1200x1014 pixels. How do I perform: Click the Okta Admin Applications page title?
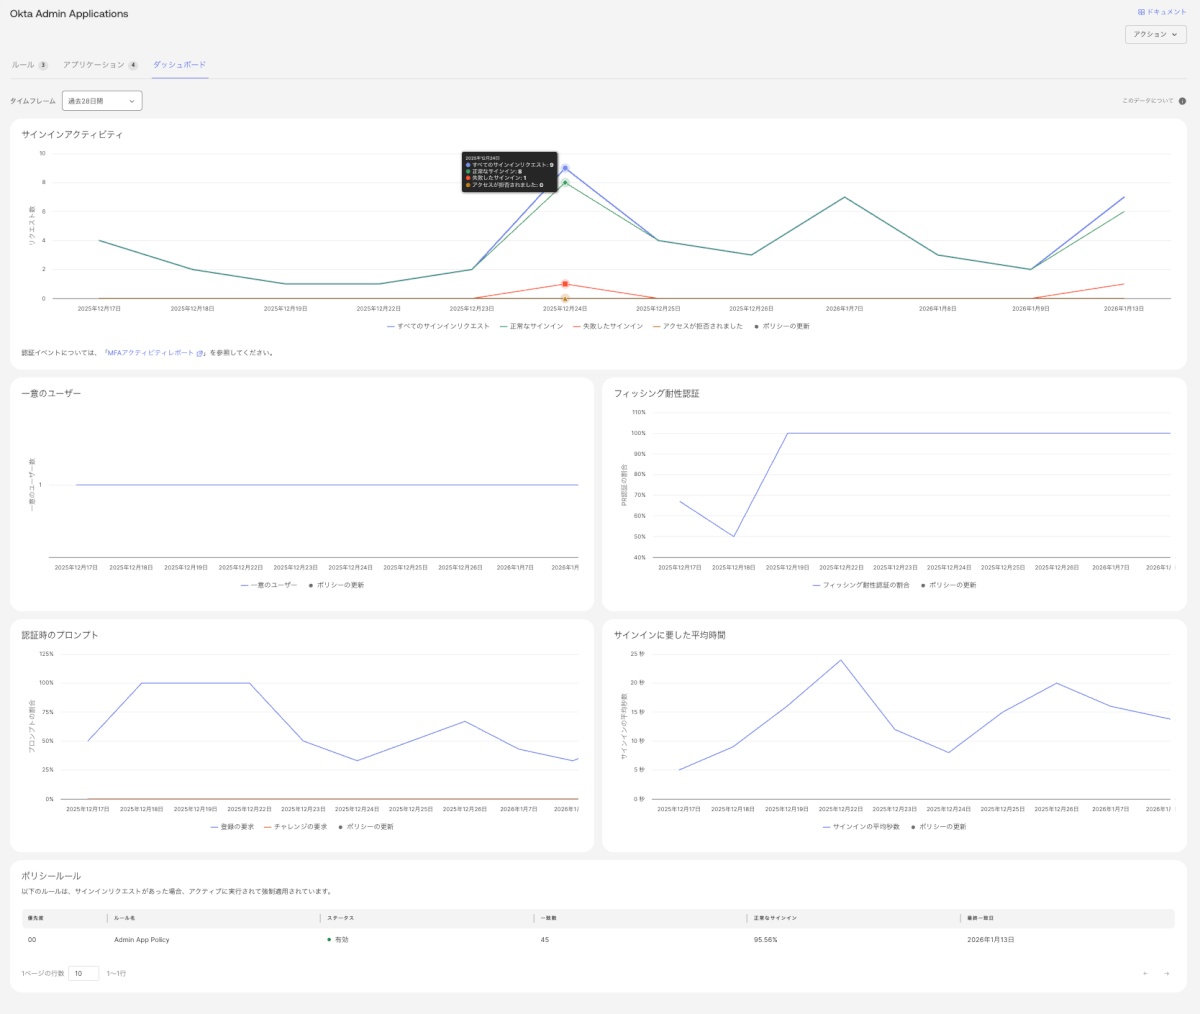click(x=69, y=14)
